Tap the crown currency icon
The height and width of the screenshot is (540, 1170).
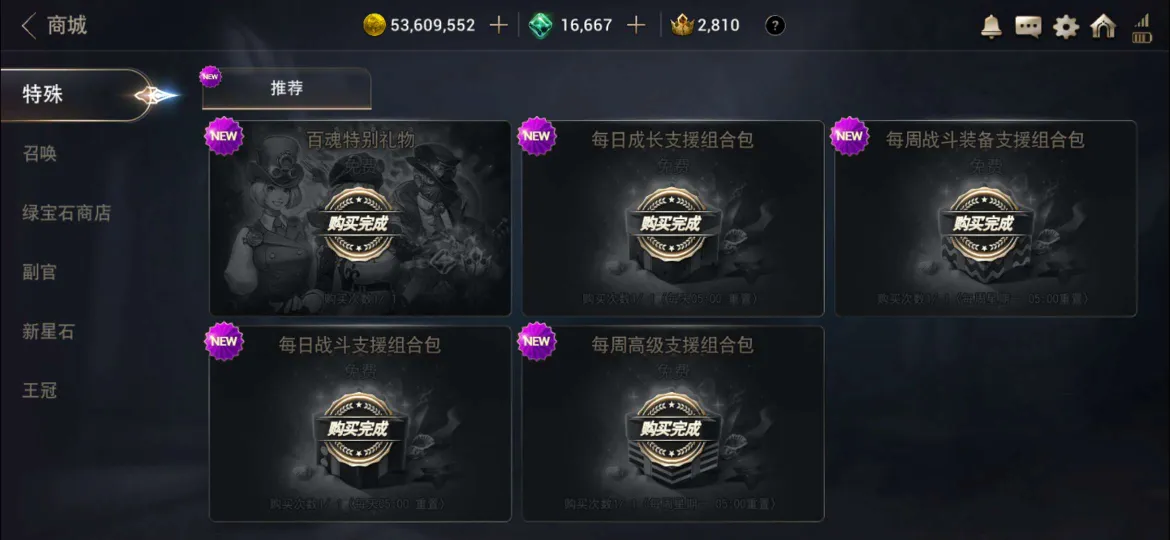click(x=682, y=25)
